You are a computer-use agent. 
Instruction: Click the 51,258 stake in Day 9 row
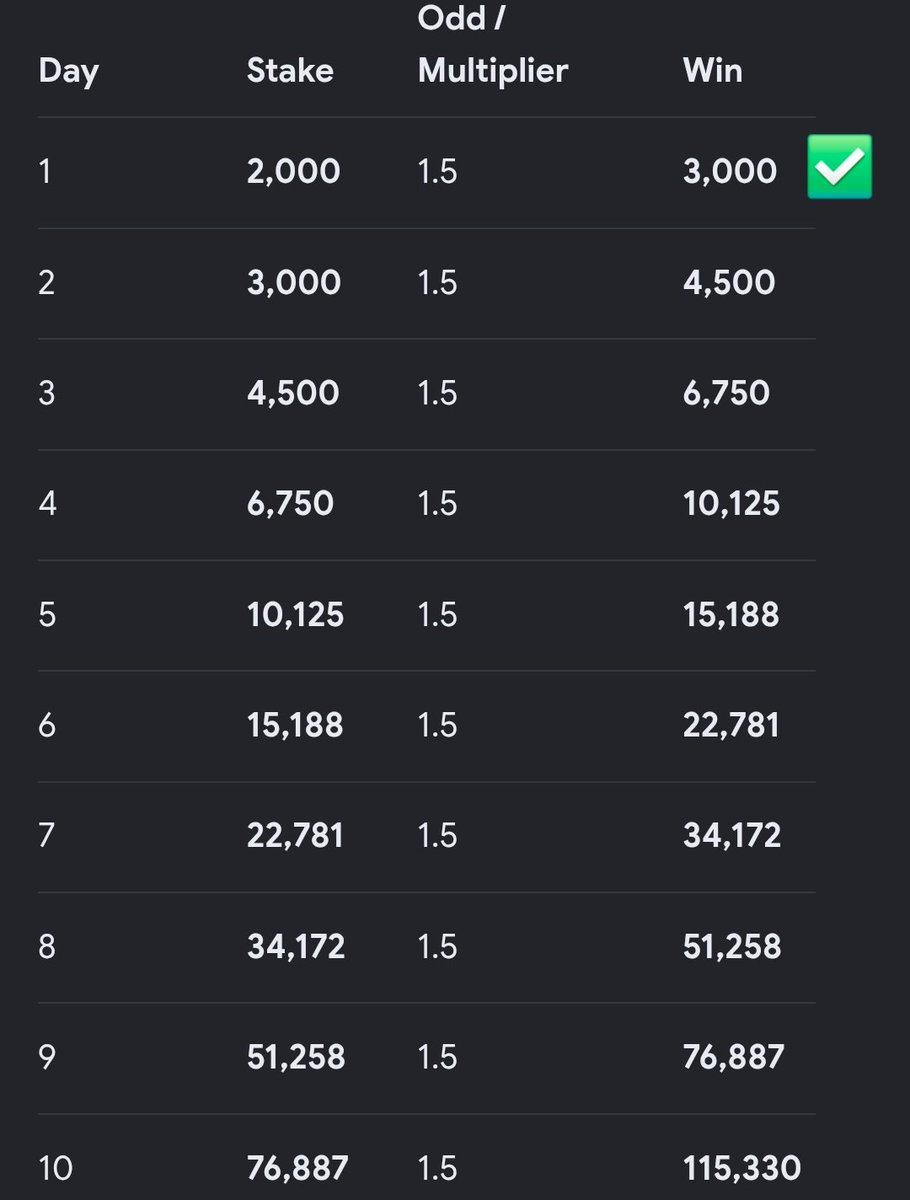click(x=296, y=1058)
